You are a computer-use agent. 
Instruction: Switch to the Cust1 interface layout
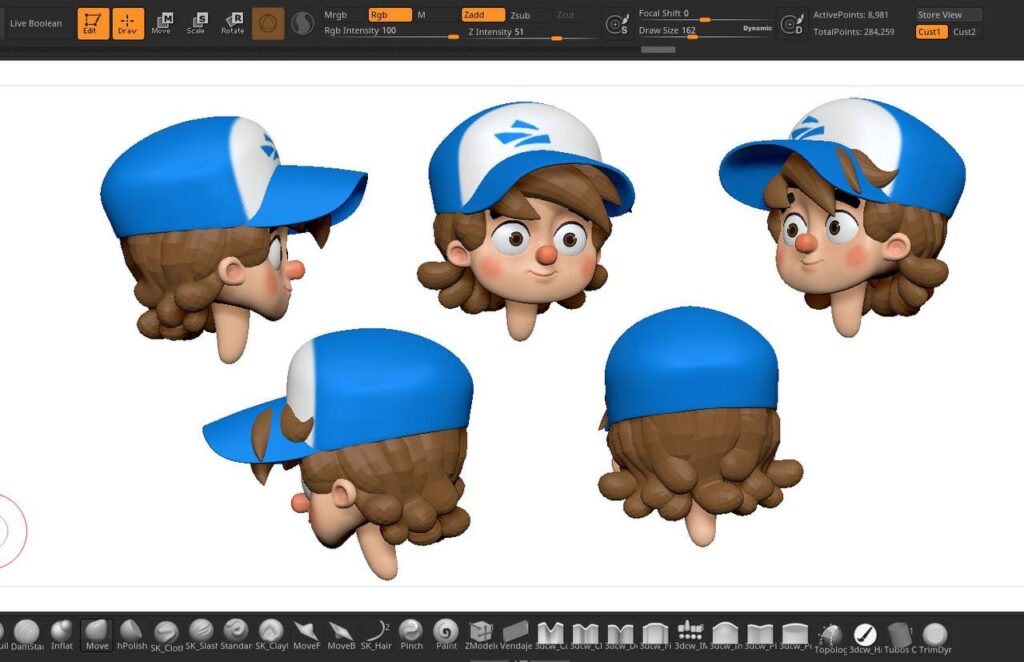pyautogui.click(x=931, y=32)
